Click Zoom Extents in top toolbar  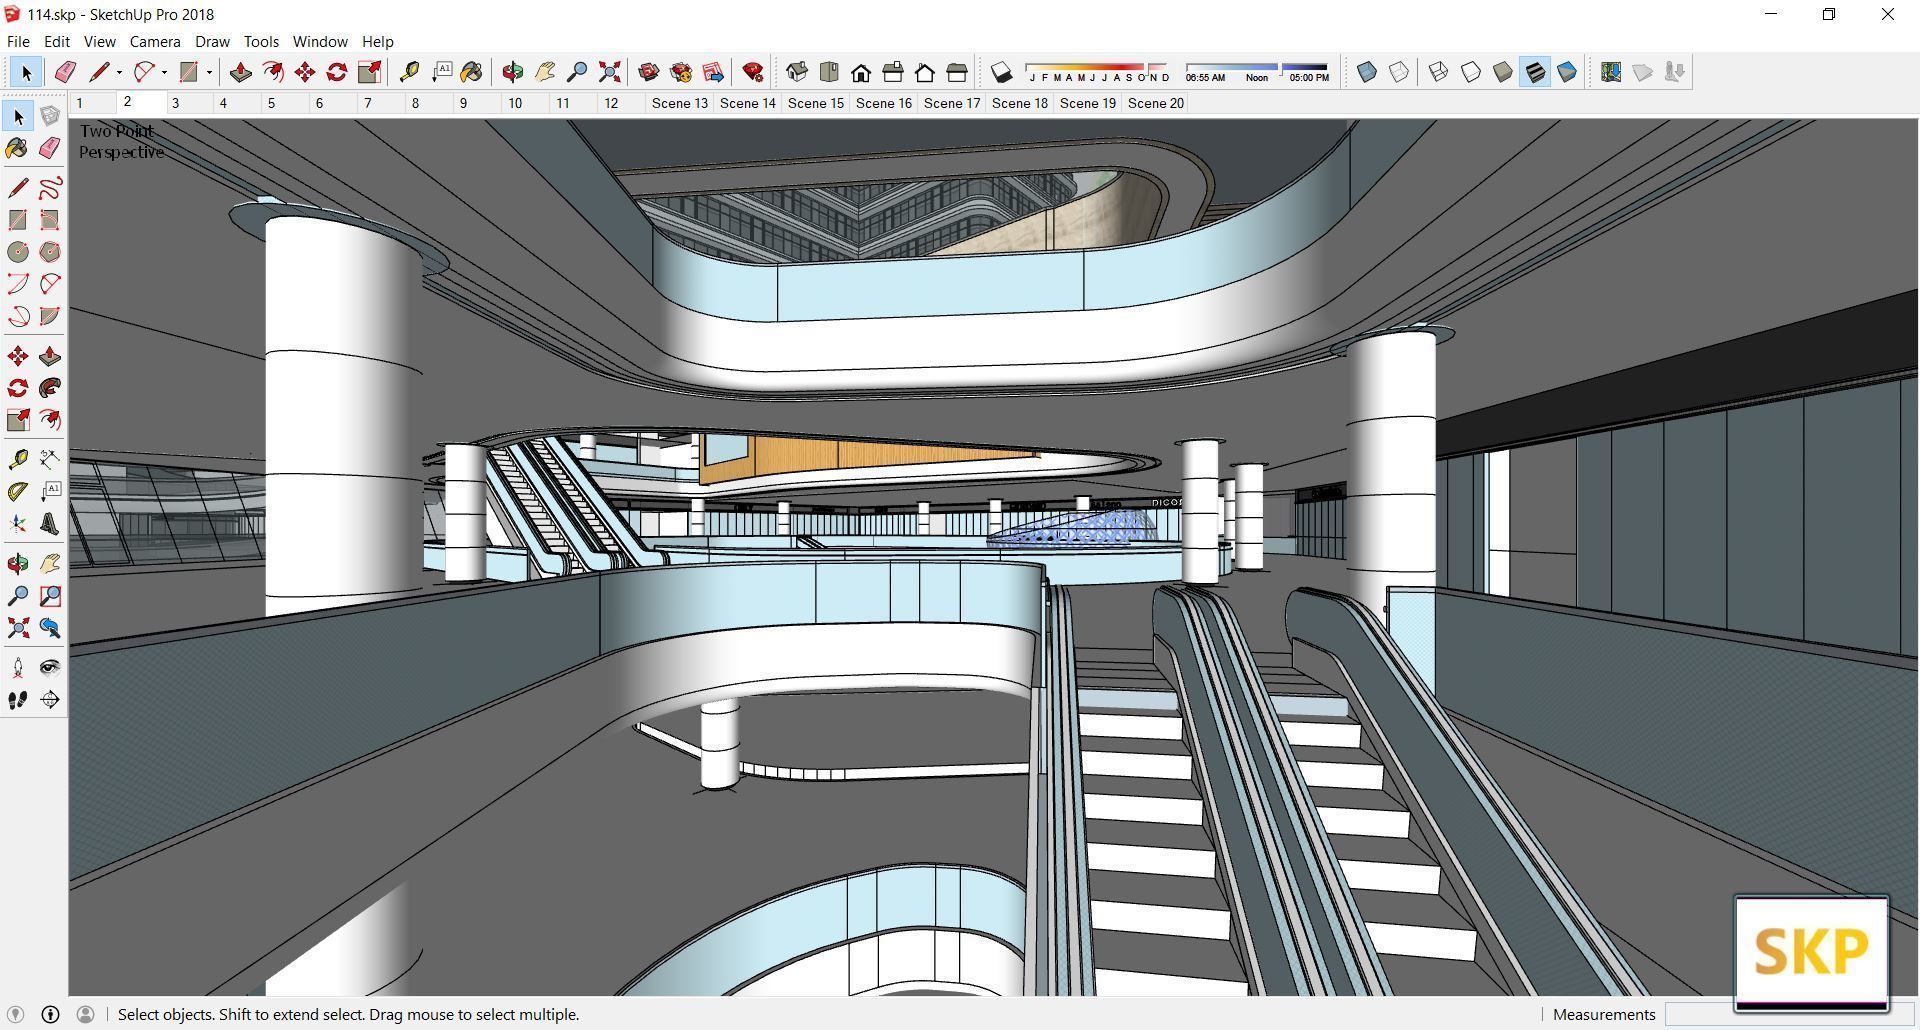pyautogui.click(x=609, y=72)
